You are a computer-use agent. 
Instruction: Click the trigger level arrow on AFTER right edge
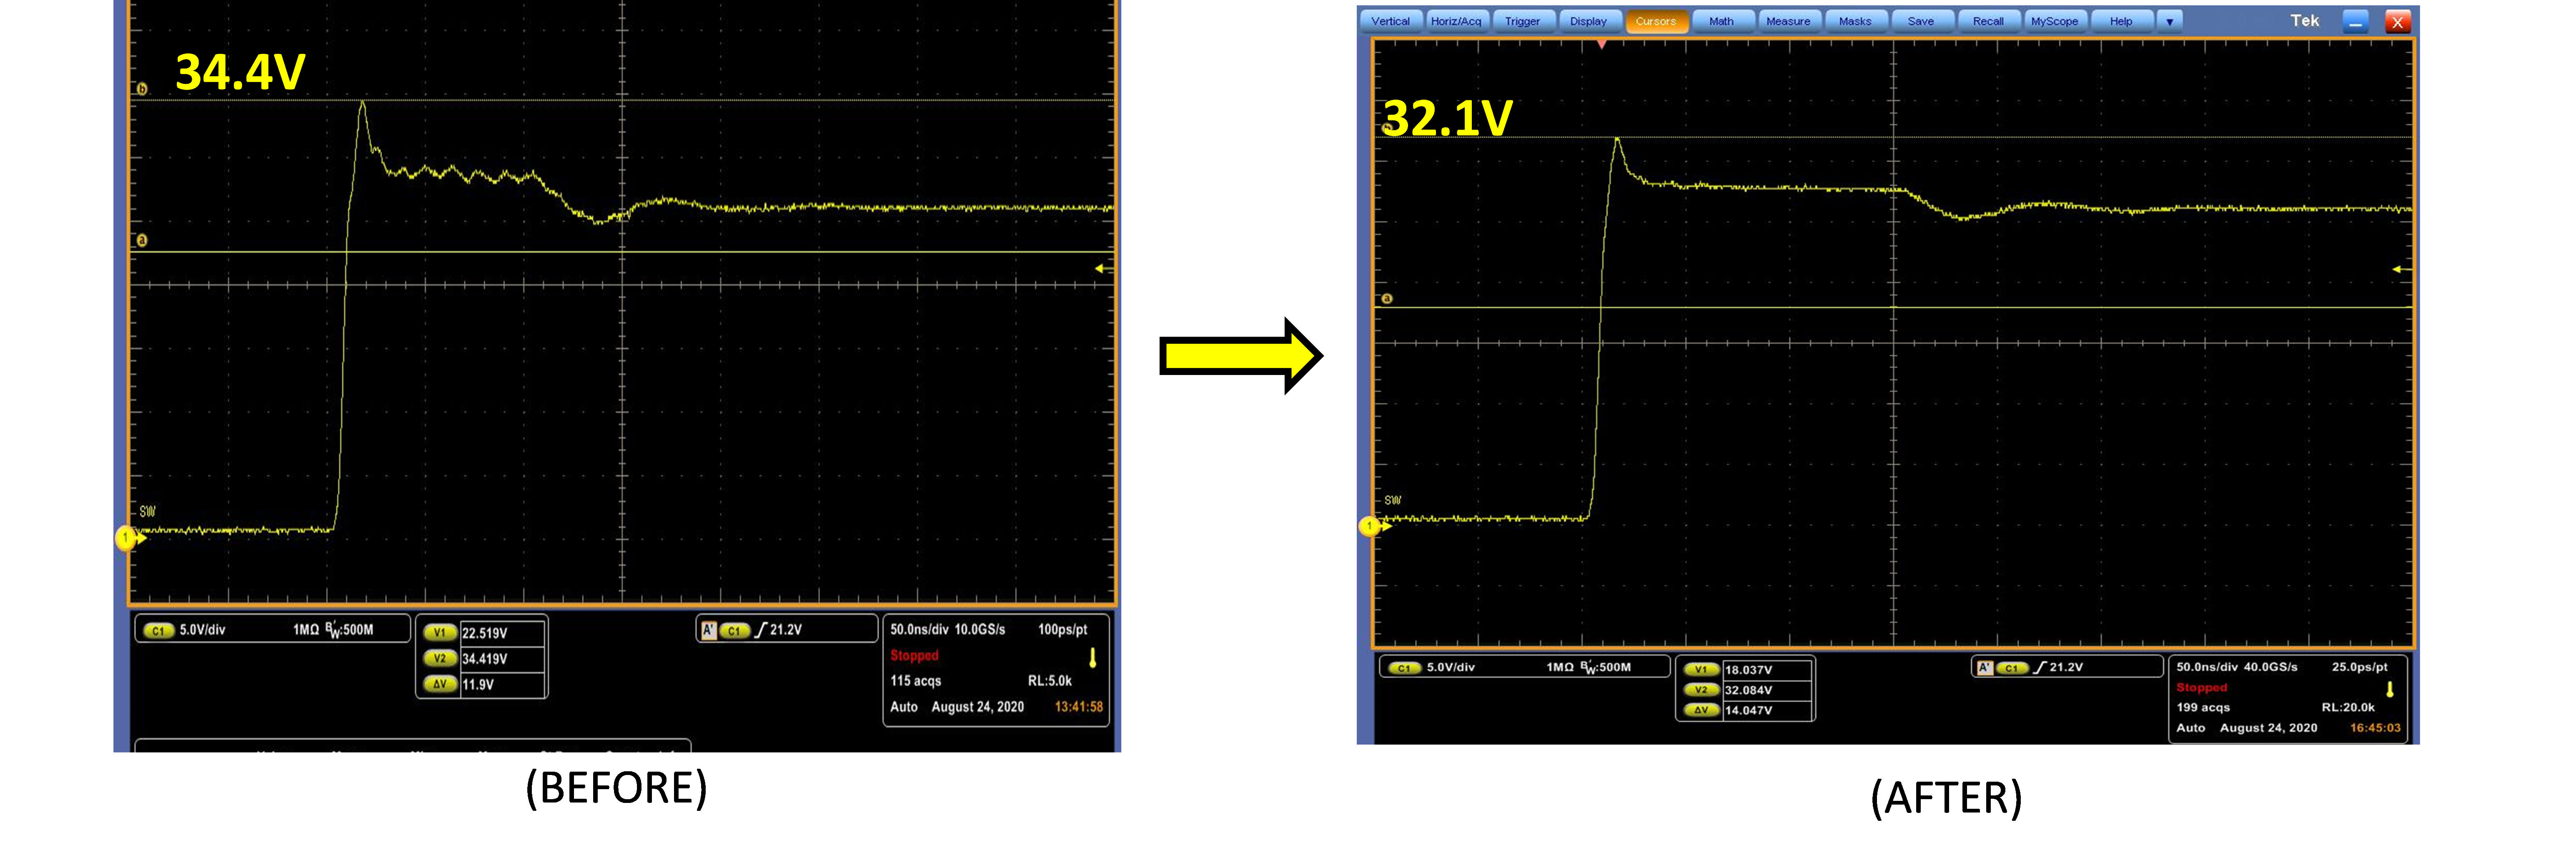click(x=2399, y=269)
